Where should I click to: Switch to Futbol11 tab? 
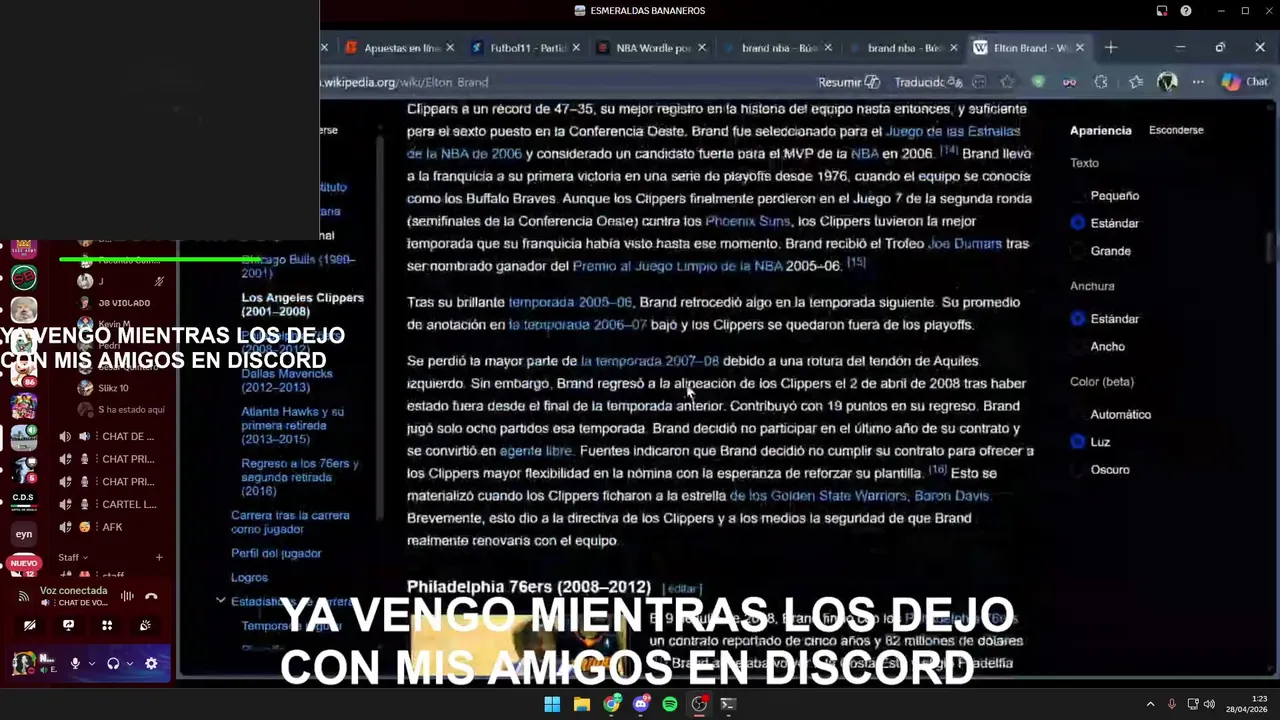coord(526,47)
